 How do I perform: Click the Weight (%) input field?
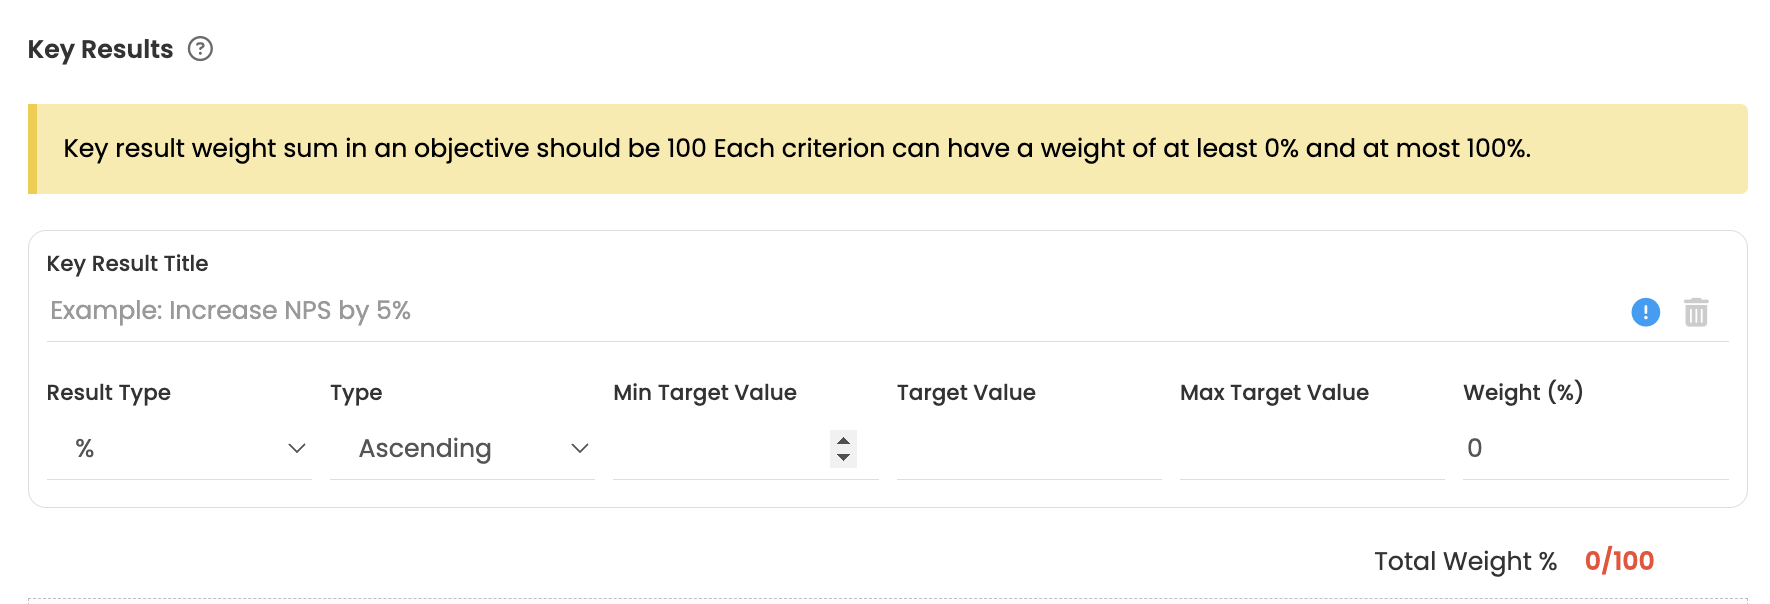[1594, 449]
